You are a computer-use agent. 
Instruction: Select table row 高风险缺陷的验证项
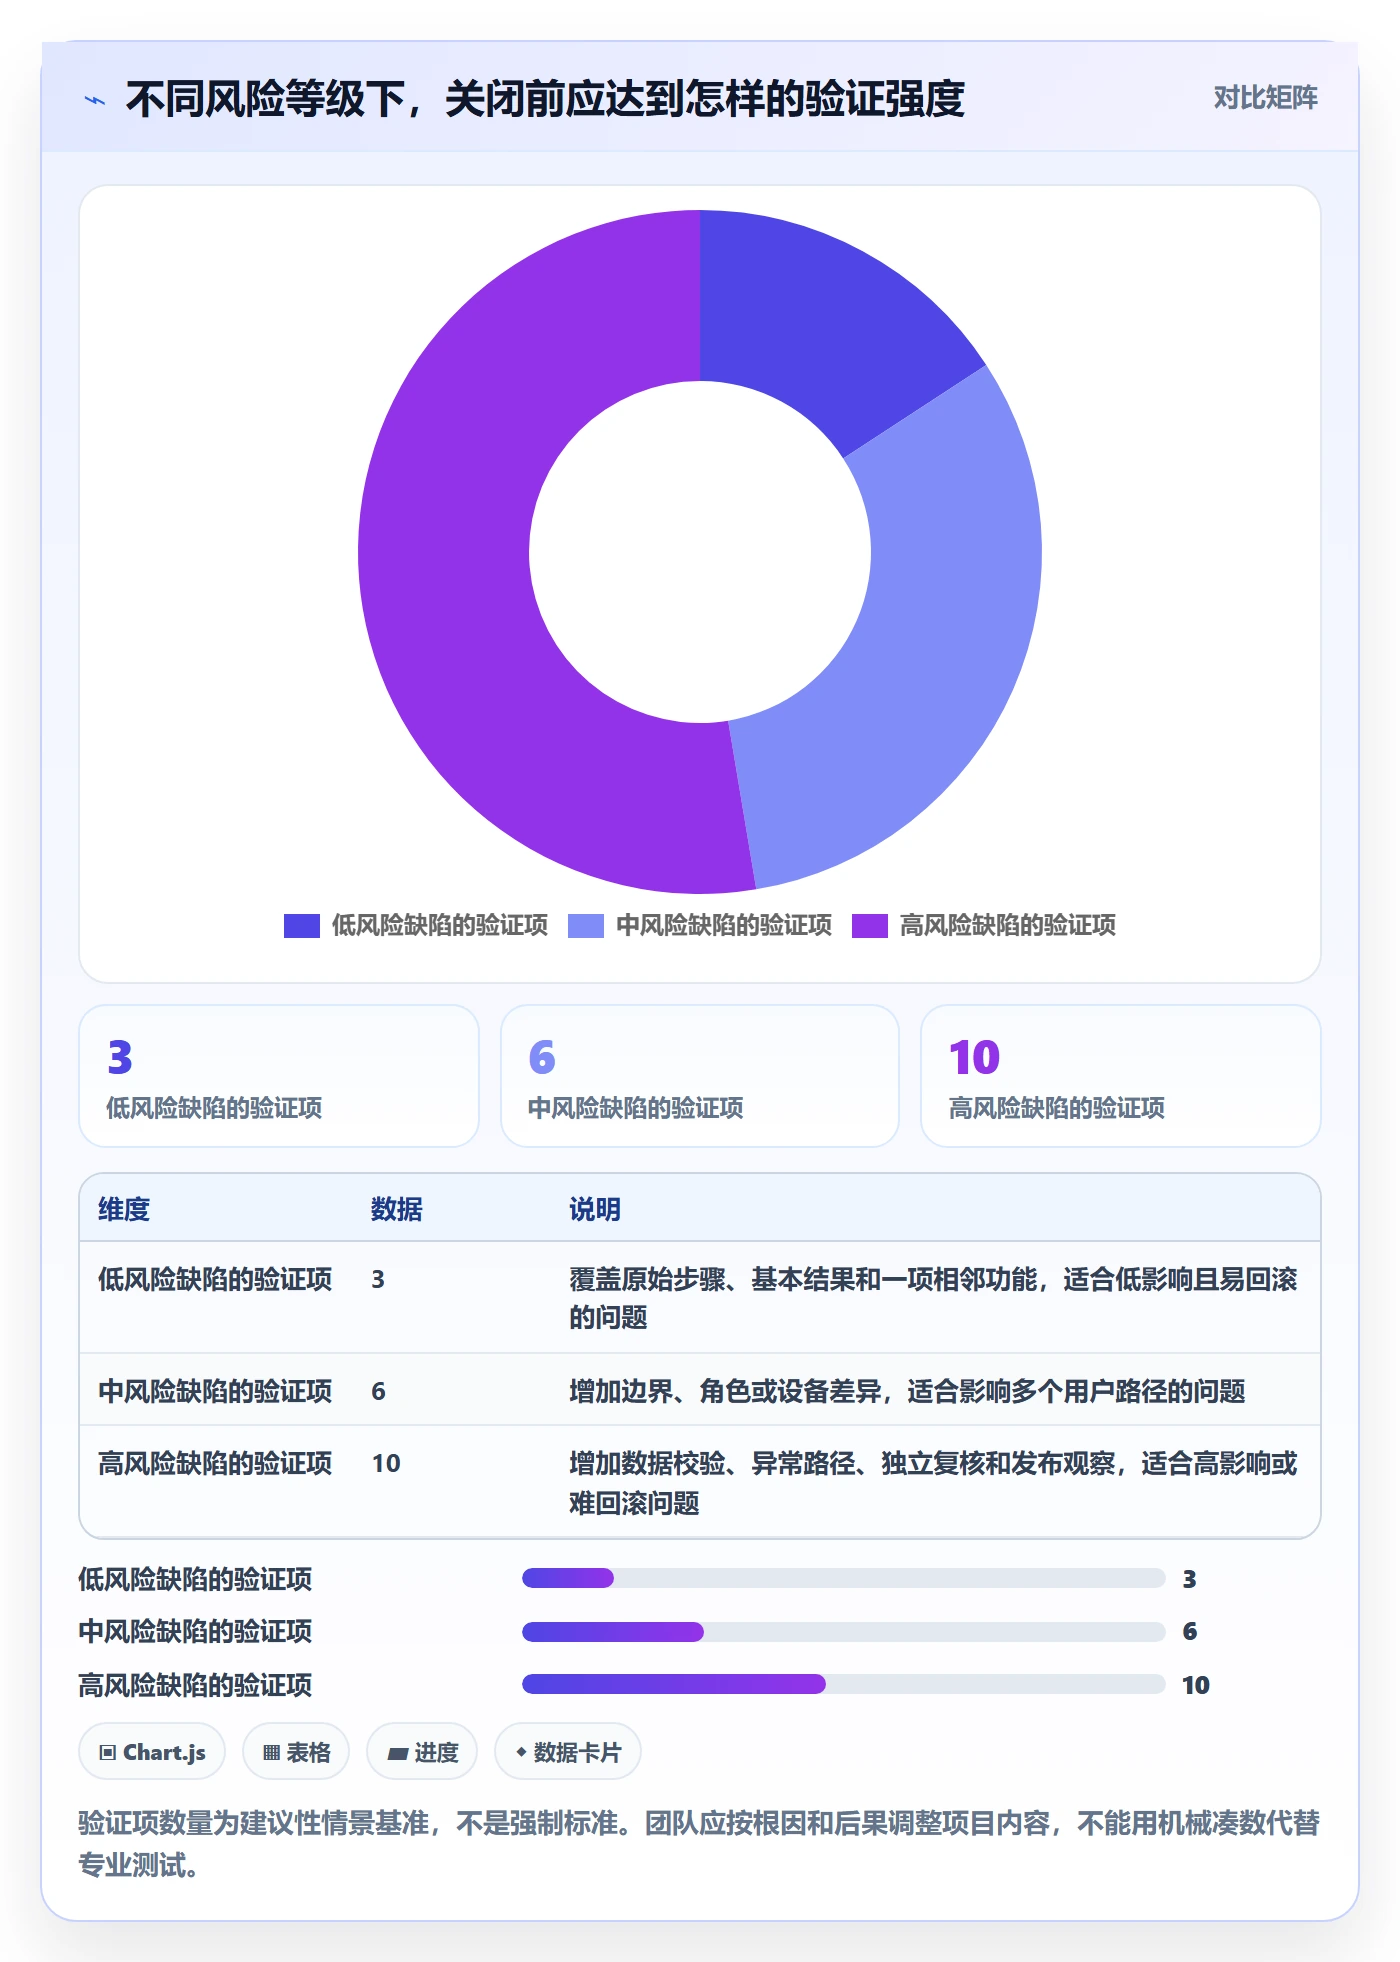coord(700,1482)
